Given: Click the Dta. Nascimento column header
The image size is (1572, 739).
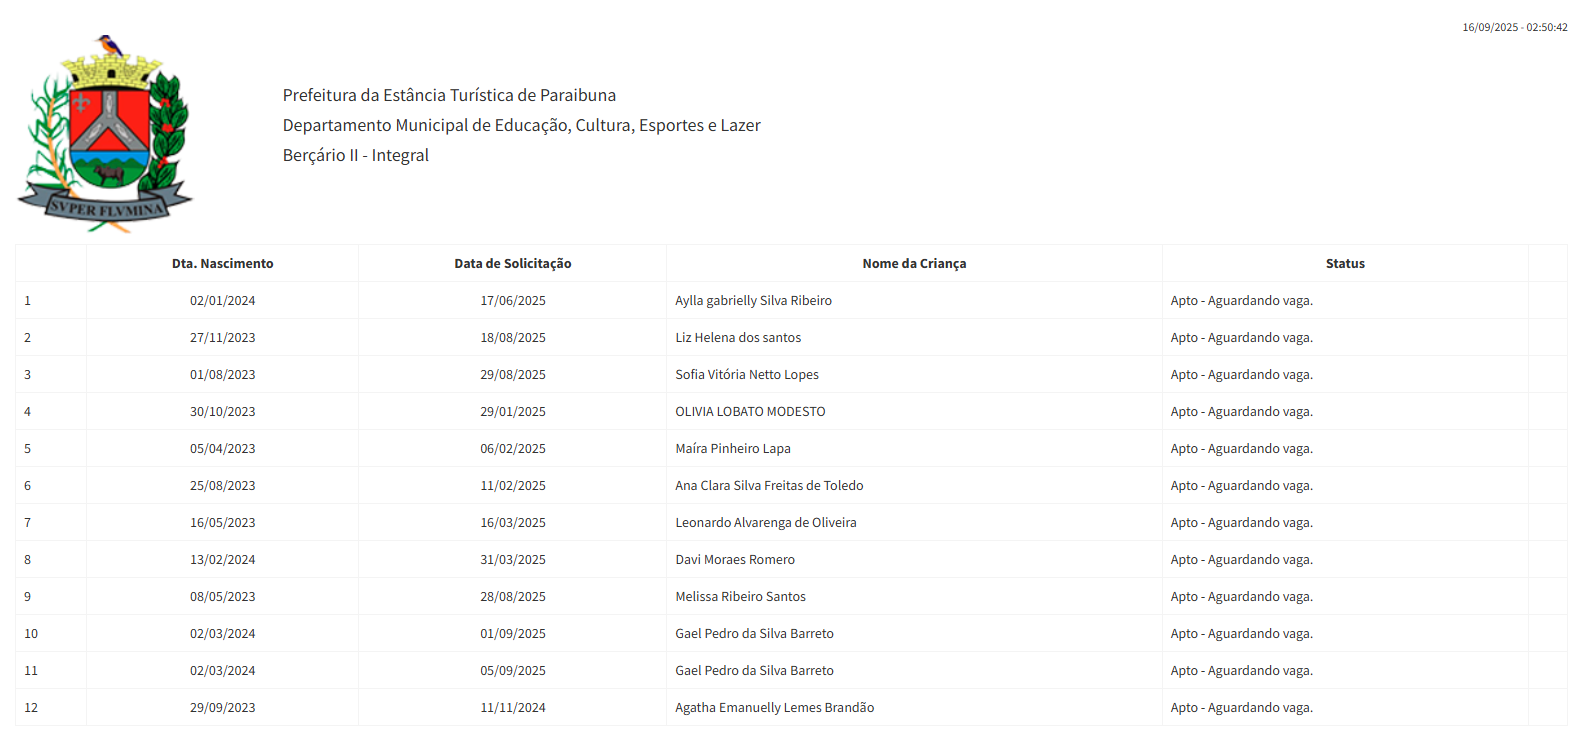Looking at the screenshot, I should [222, 264].
